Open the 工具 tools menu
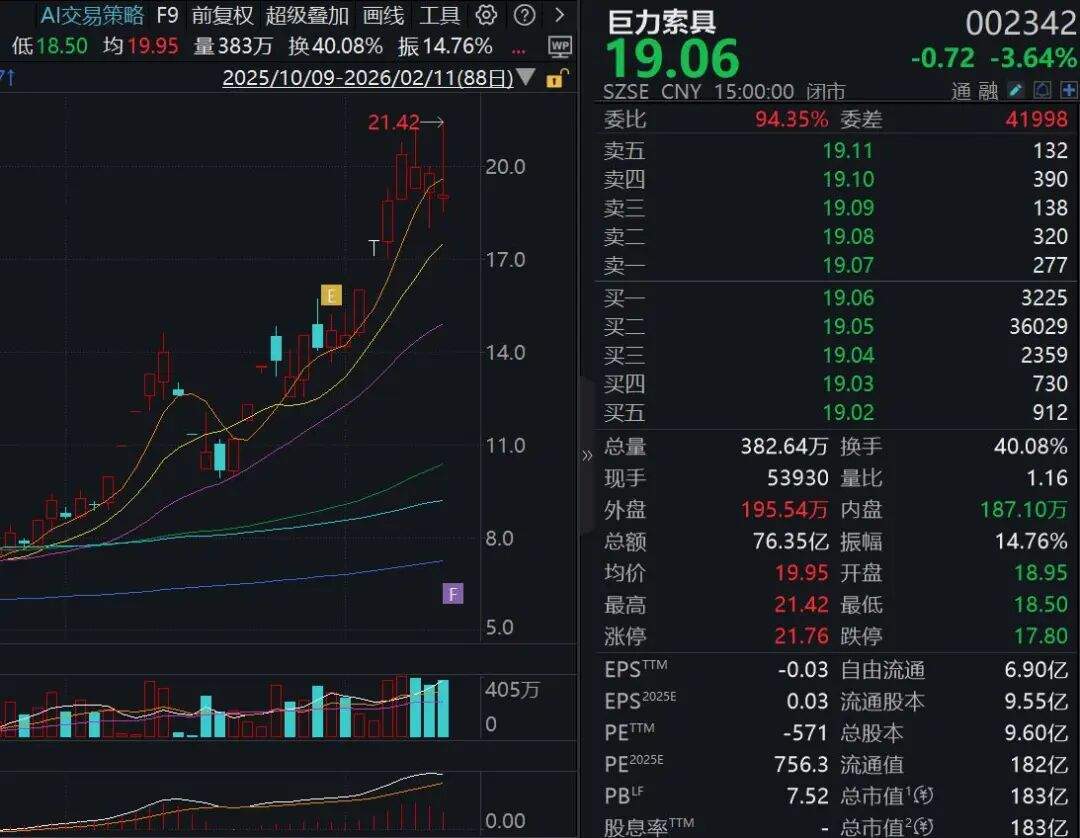Image resolution: width=1080 pixels, height=838 pixels. pos(440,15)
